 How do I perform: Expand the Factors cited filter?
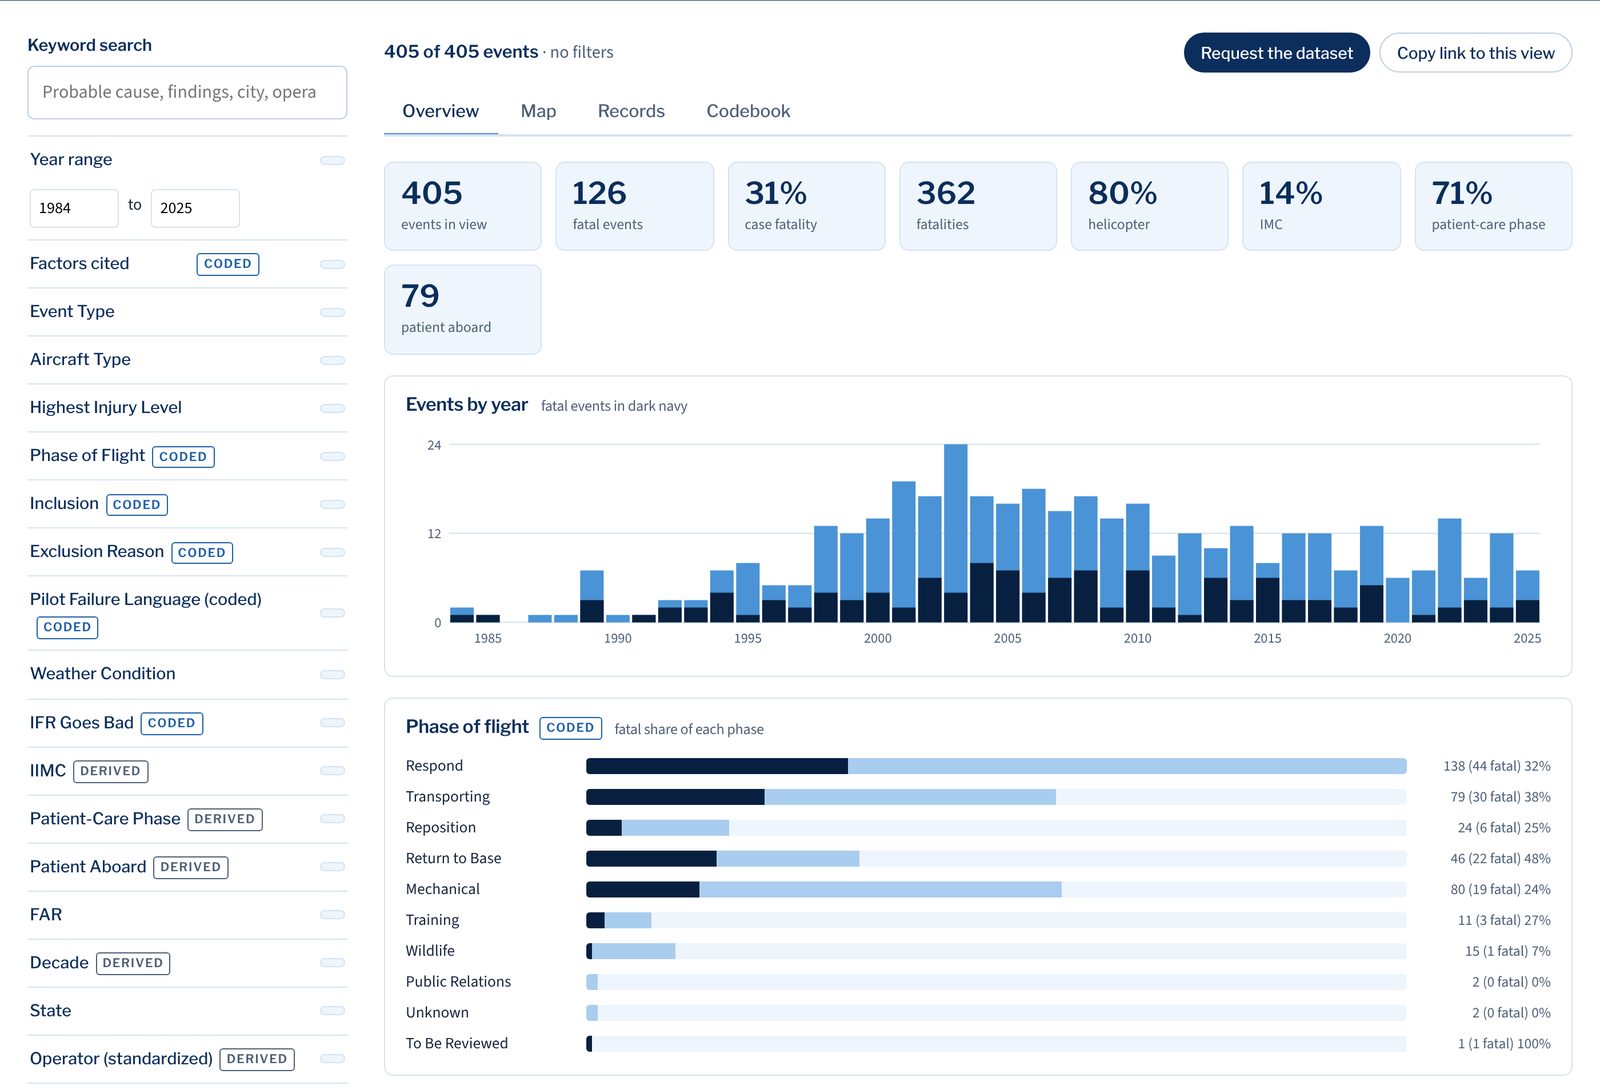pos(188,264)
